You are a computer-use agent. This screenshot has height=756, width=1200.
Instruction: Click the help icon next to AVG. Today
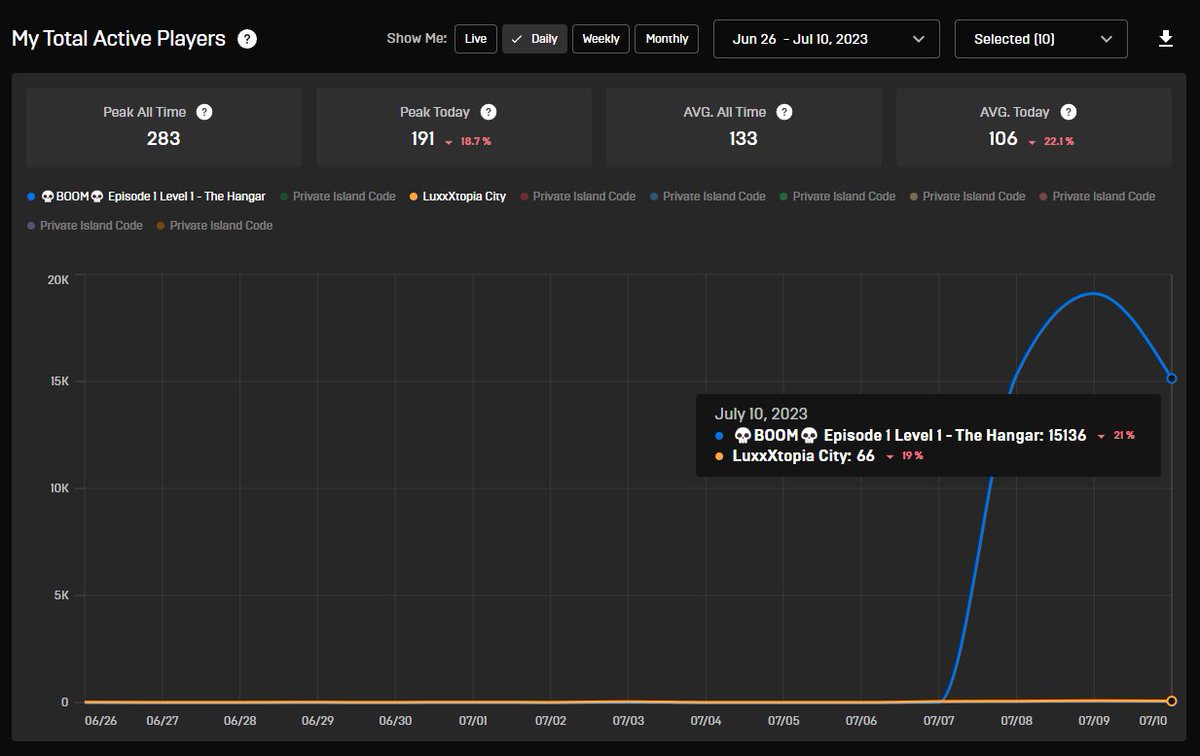tap(1068, 112)
